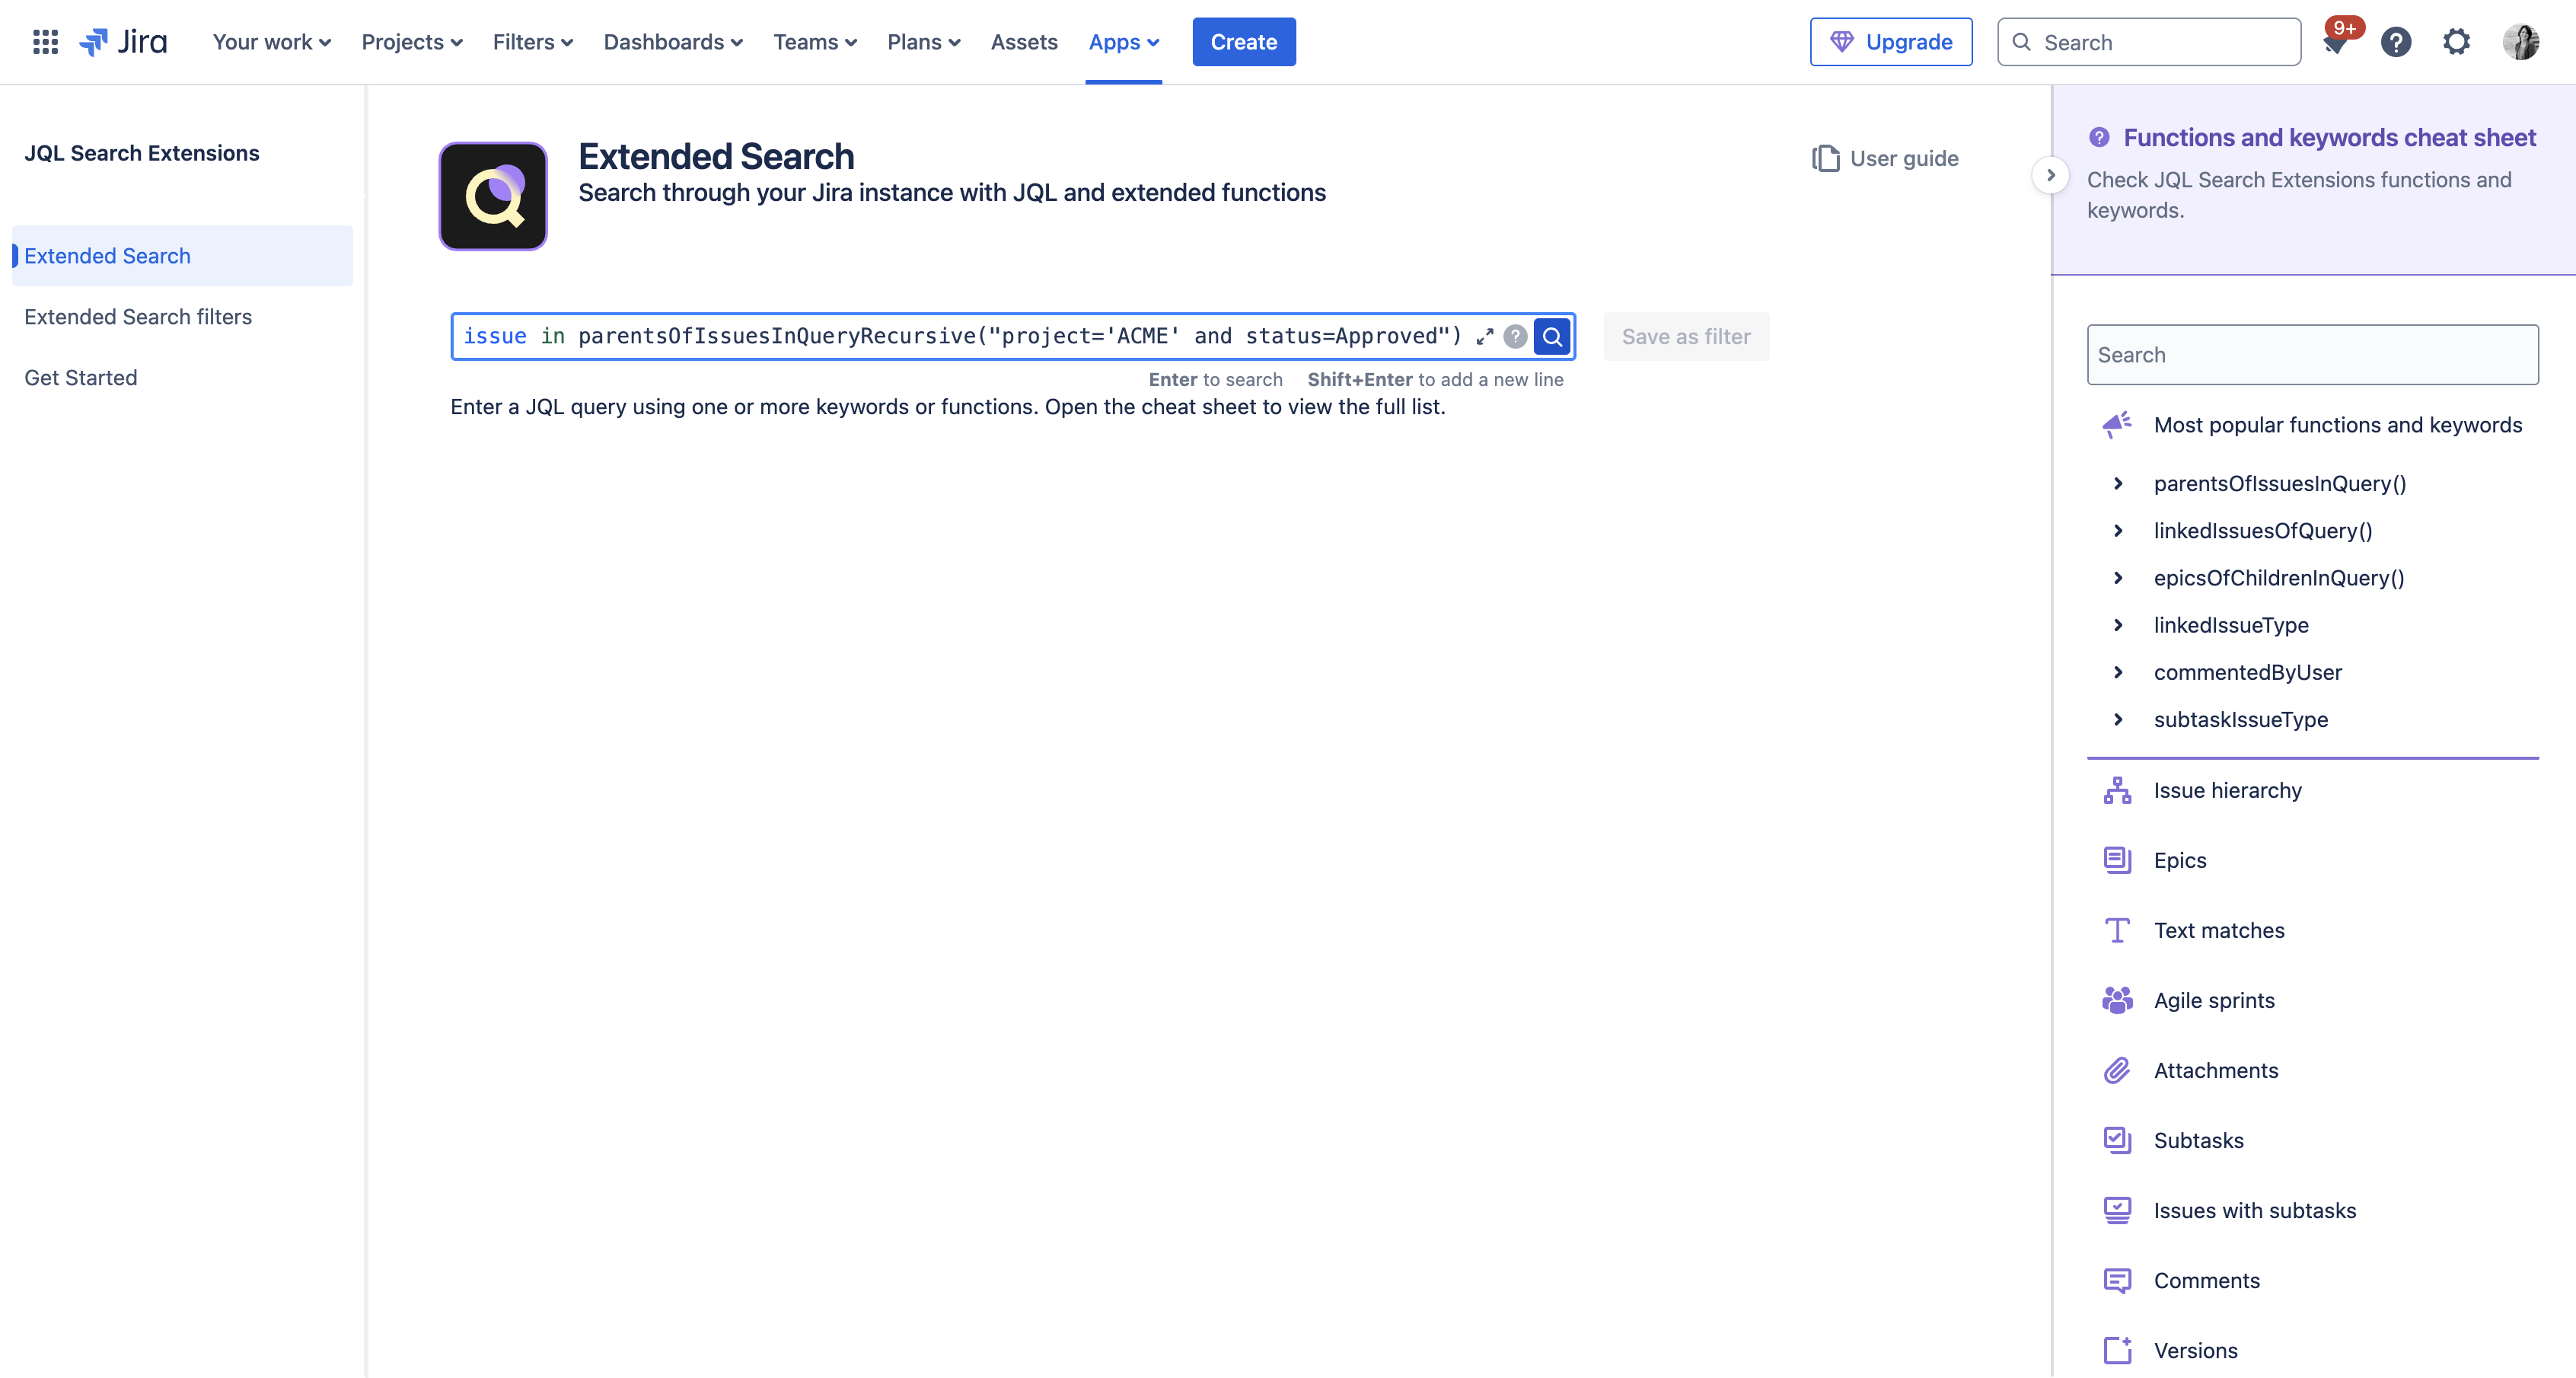Expand subtaskIssueType entry
Image resolution: width=2576 pixels, height=1378 pixels.
pos(2117,719)
